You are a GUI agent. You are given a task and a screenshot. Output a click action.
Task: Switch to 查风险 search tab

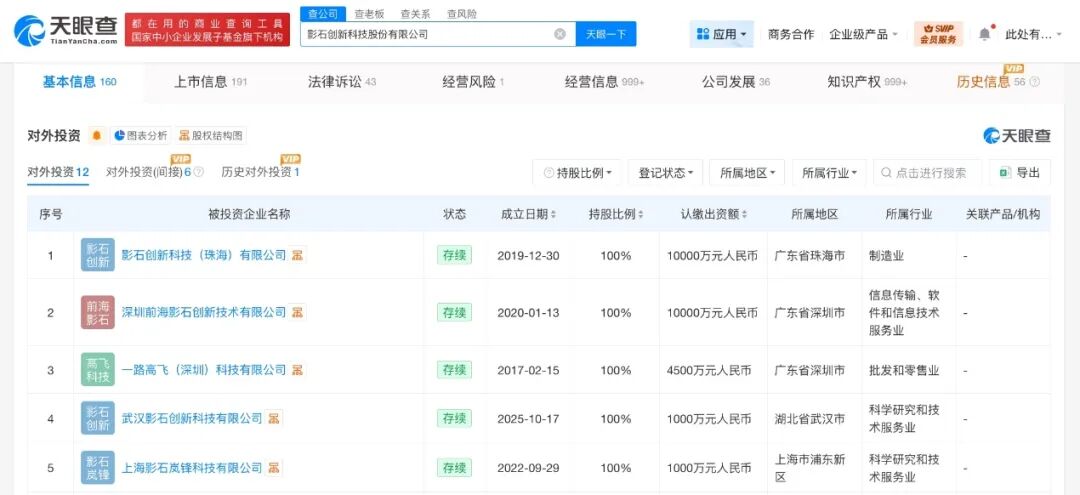[x=461, y=14]
